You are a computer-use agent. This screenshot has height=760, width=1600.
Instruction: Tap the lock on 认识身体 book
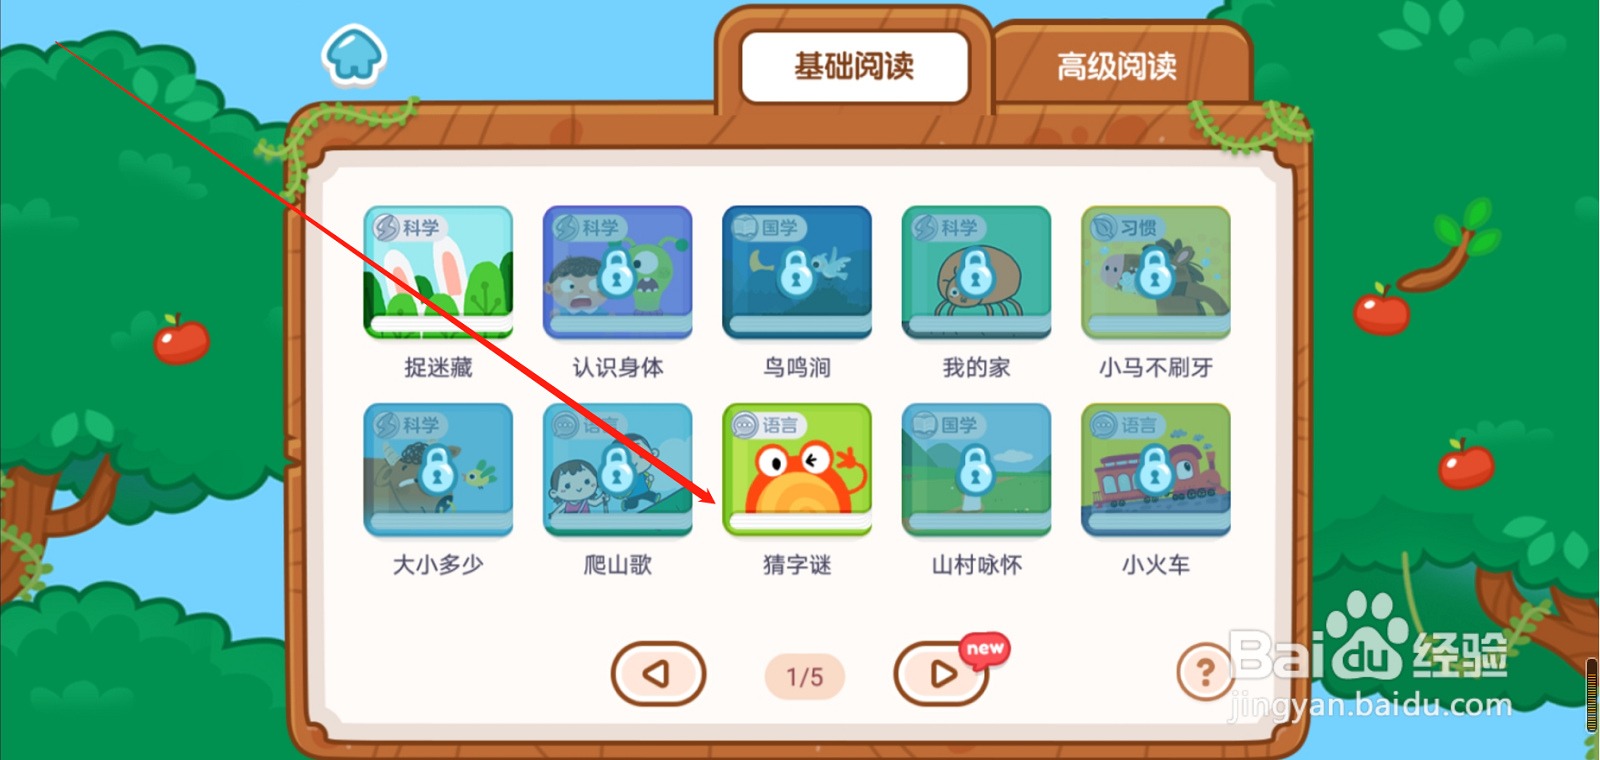(617, 271)
